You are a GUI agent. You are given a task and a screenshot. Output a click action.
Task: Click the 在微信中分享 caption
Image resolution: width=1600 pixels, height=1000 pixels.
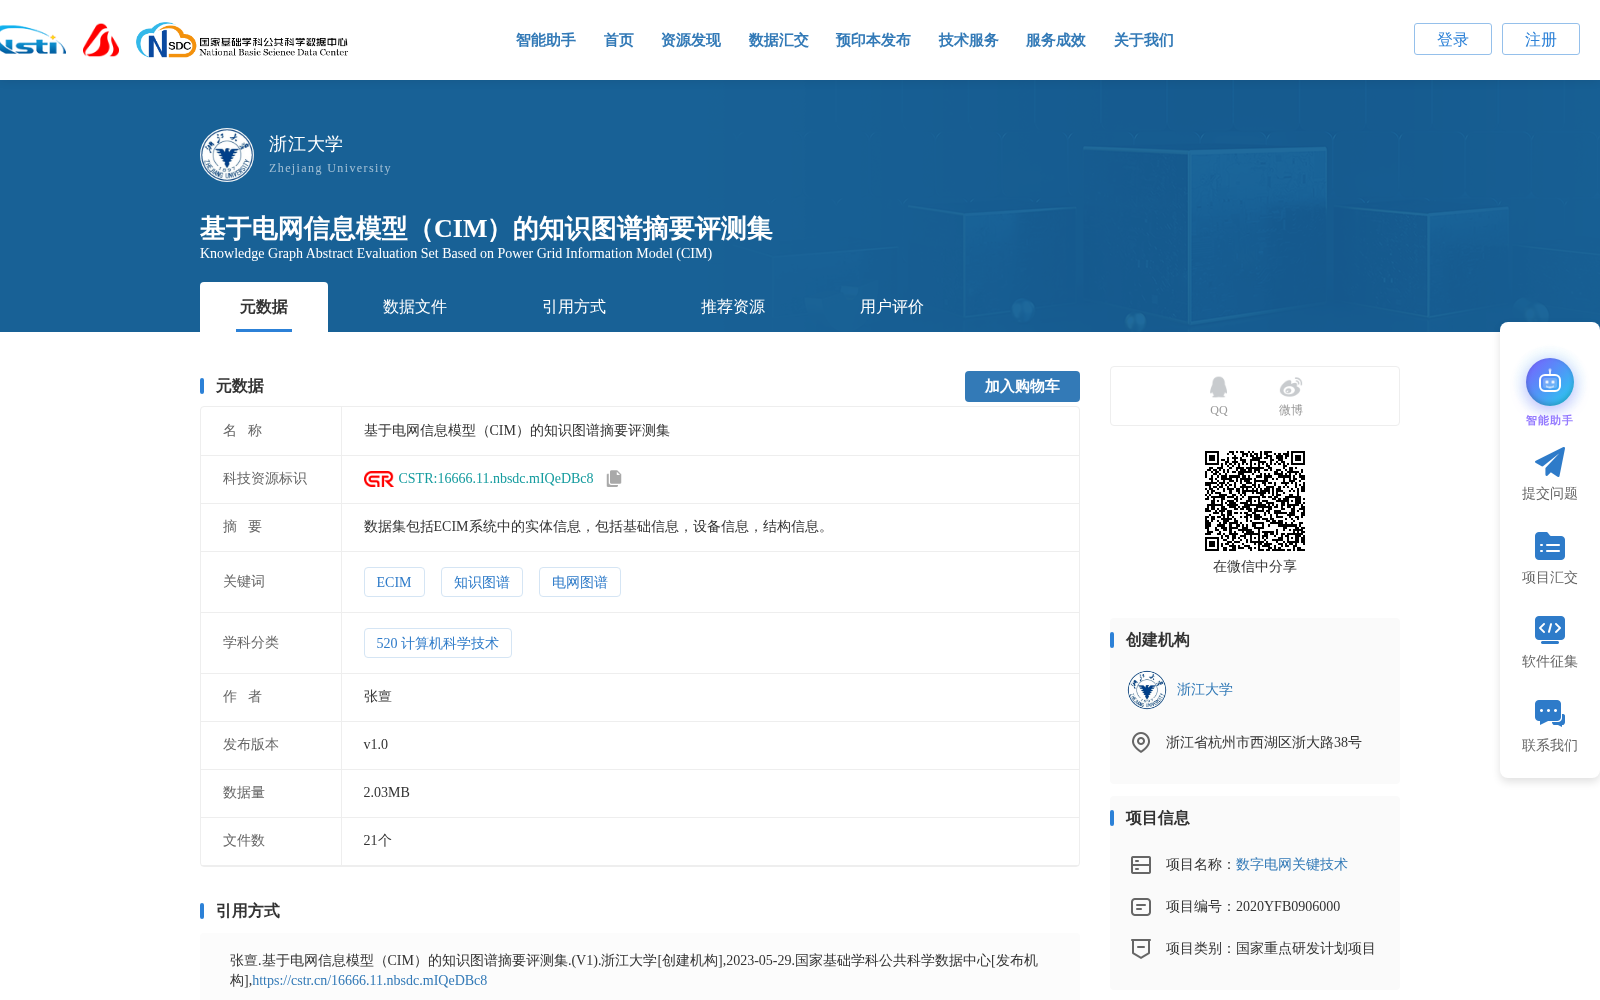1255,567
